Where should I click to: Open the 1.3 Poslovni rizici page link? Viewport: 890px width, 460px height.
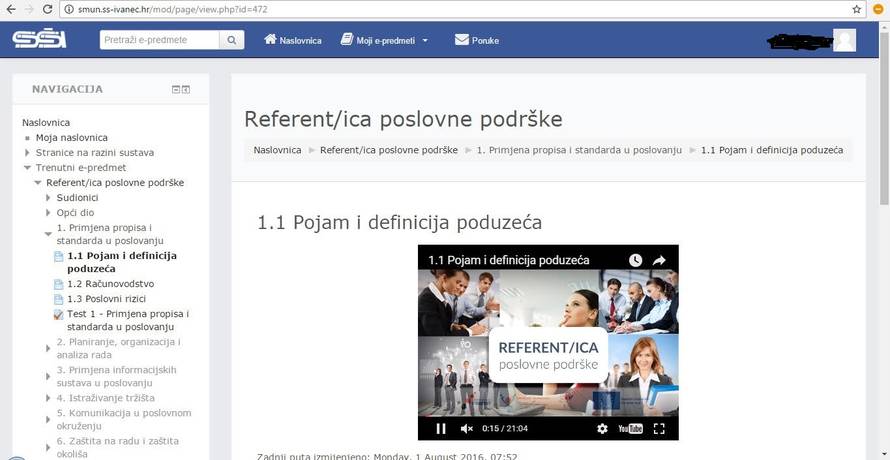click(107, 299)
